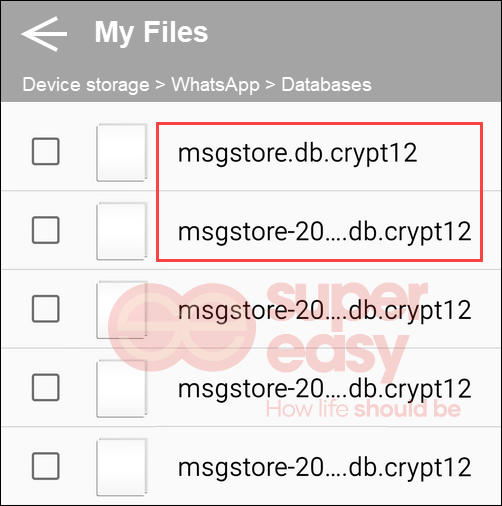Click the file icon in the third row
Screen dimensions: 502x506
(122, 310)
